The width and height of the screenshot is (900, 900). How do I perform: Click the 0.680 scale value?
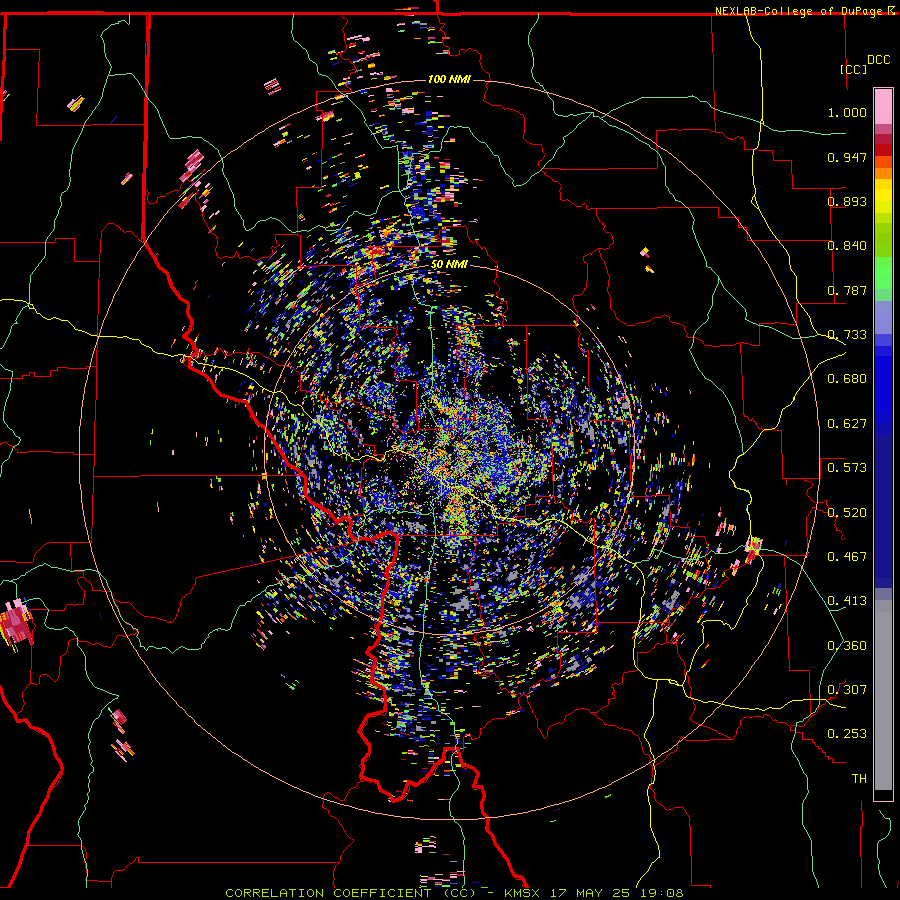pyautogui.click(x=847, y=379)
